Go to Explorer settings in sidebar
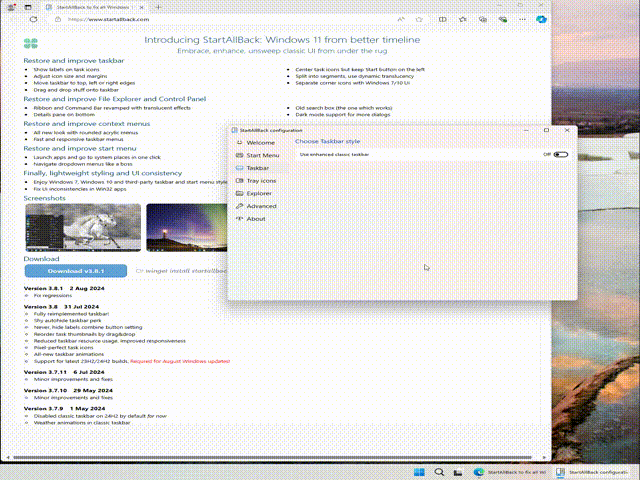Screen dimensions: 640x480 (x=253, y=193)
